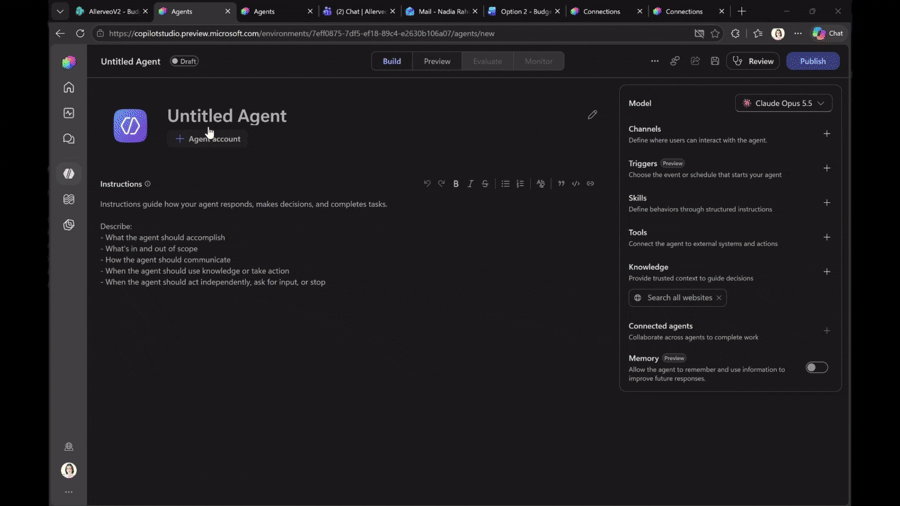900x506 pixels.
Task: Open the Copilot Chat button in browser
Action: pyautogui.click(x=828, y=33)
